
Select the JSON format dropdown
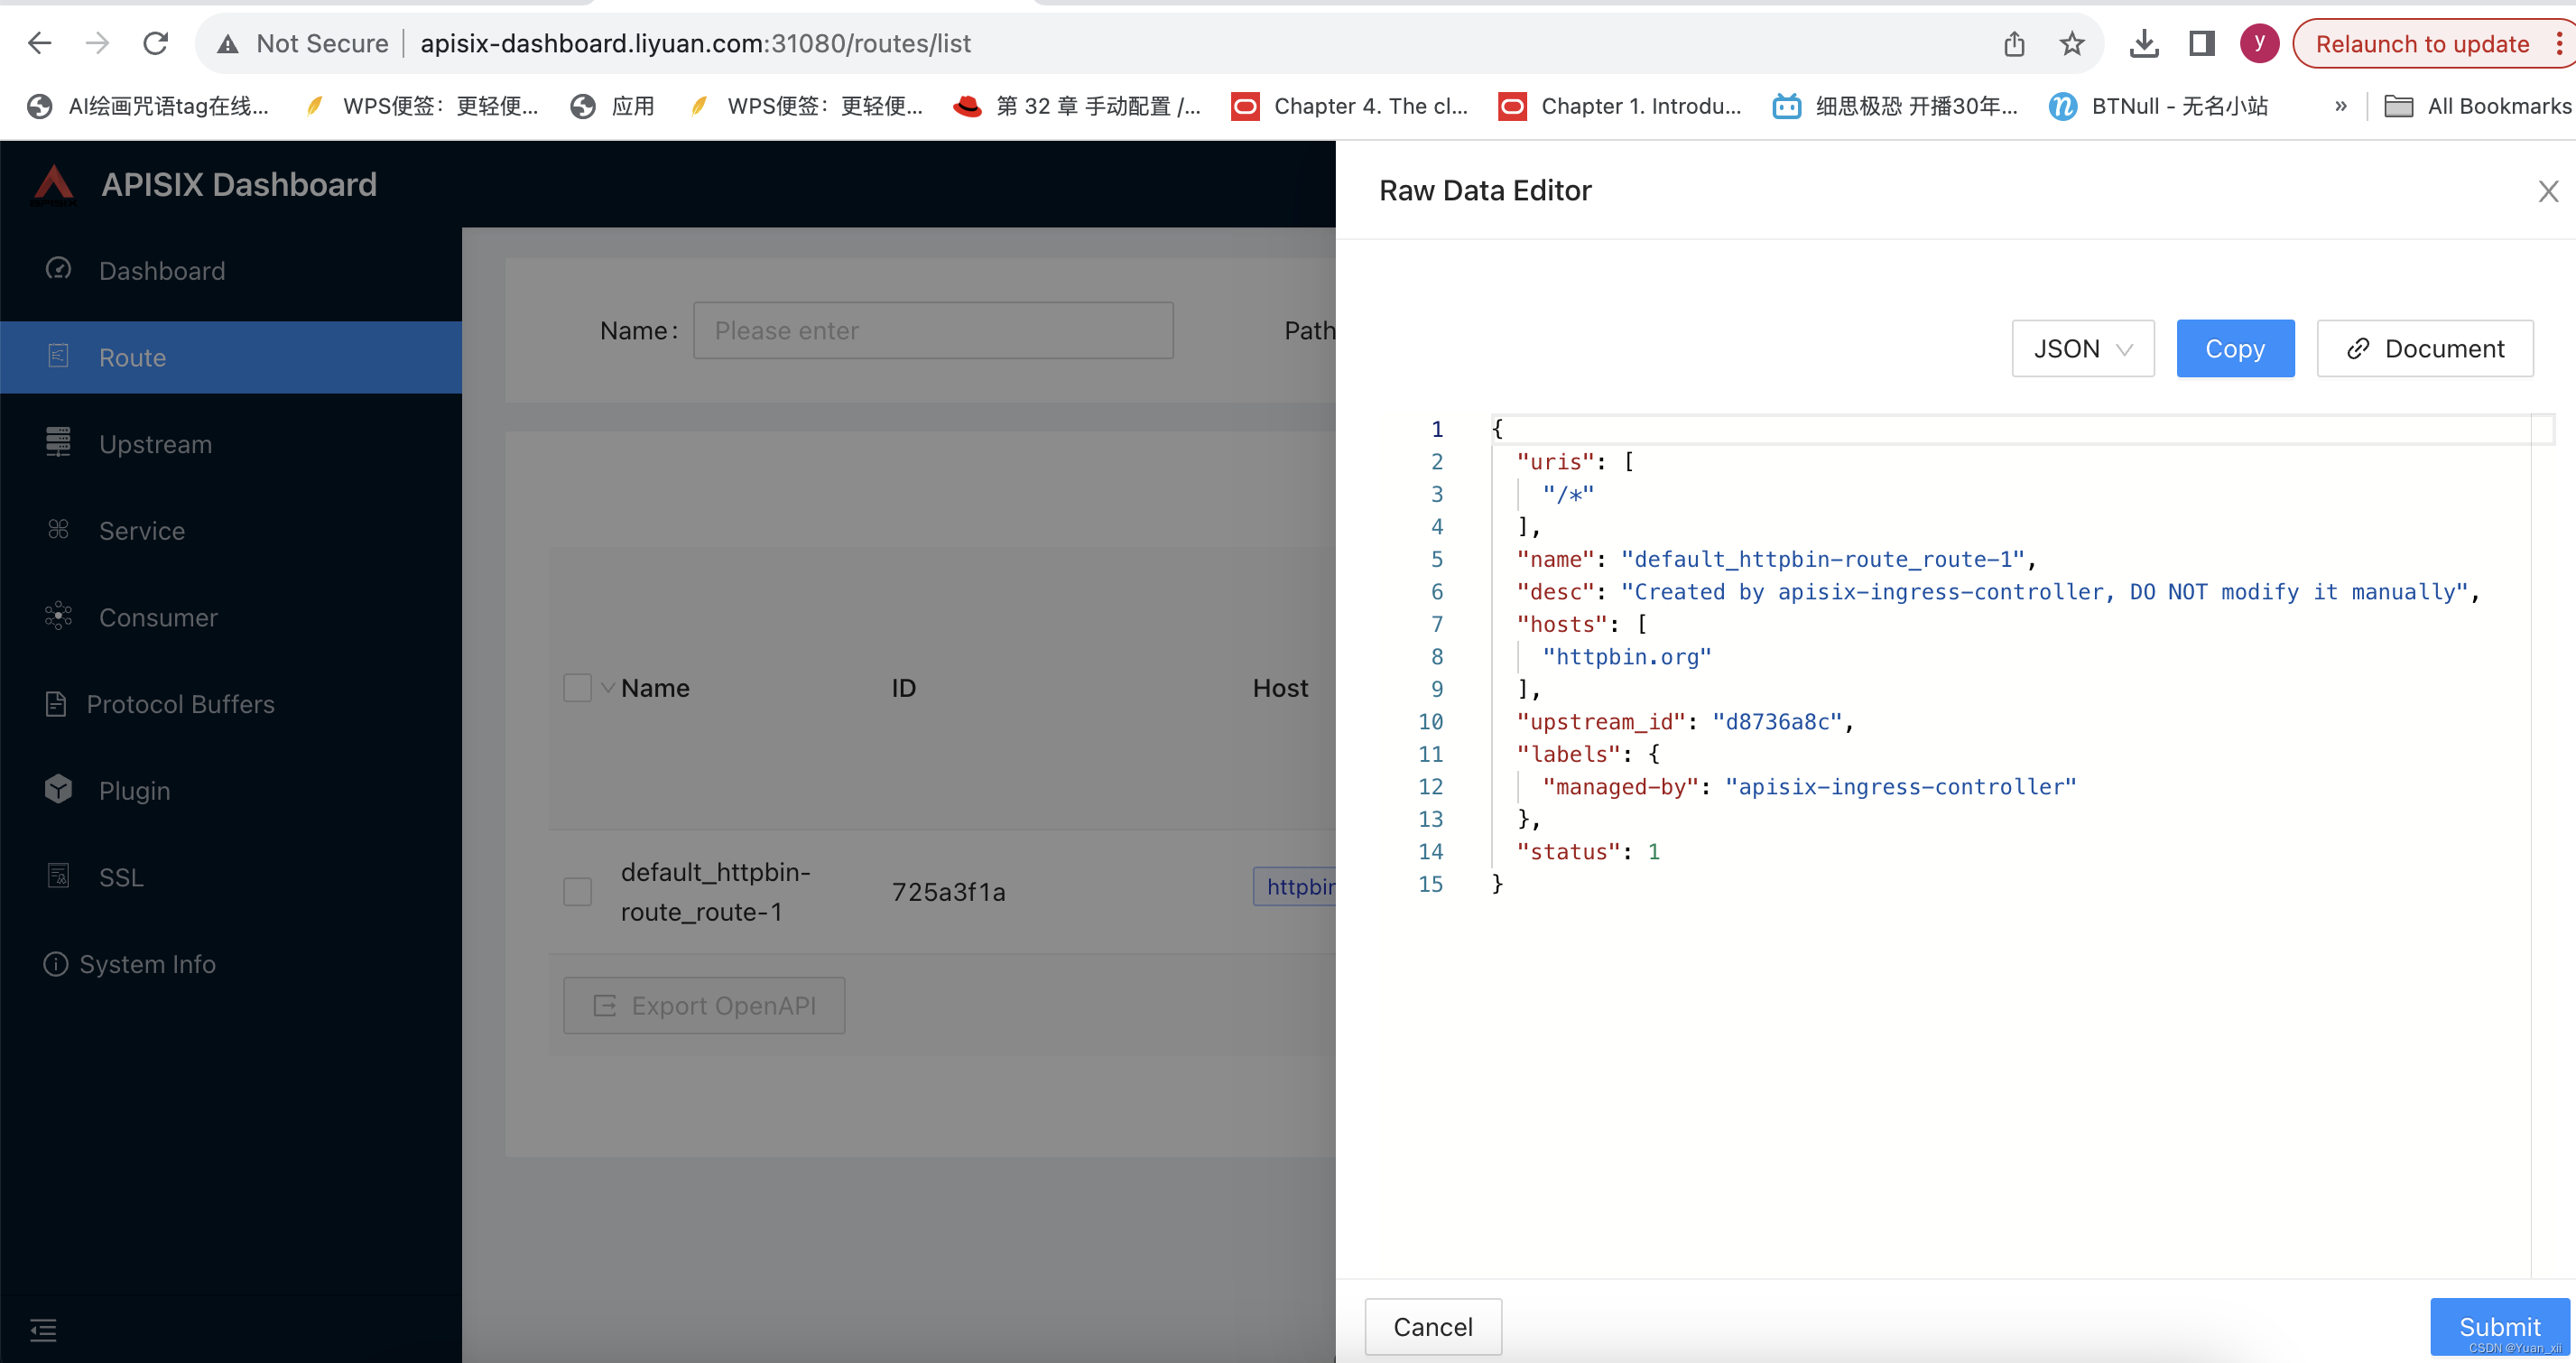pos(2080,348)
